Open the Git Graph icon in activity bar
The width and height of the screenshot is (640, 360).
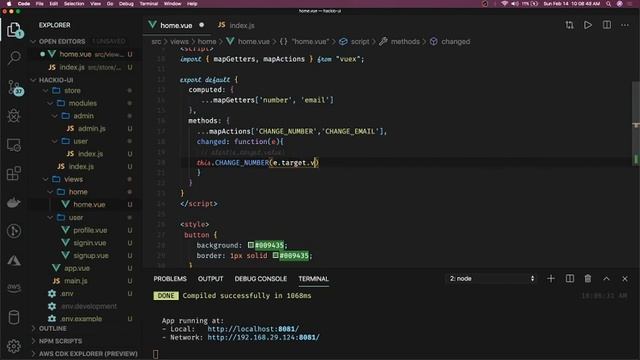pyautogui.click(x=14, y=231)
